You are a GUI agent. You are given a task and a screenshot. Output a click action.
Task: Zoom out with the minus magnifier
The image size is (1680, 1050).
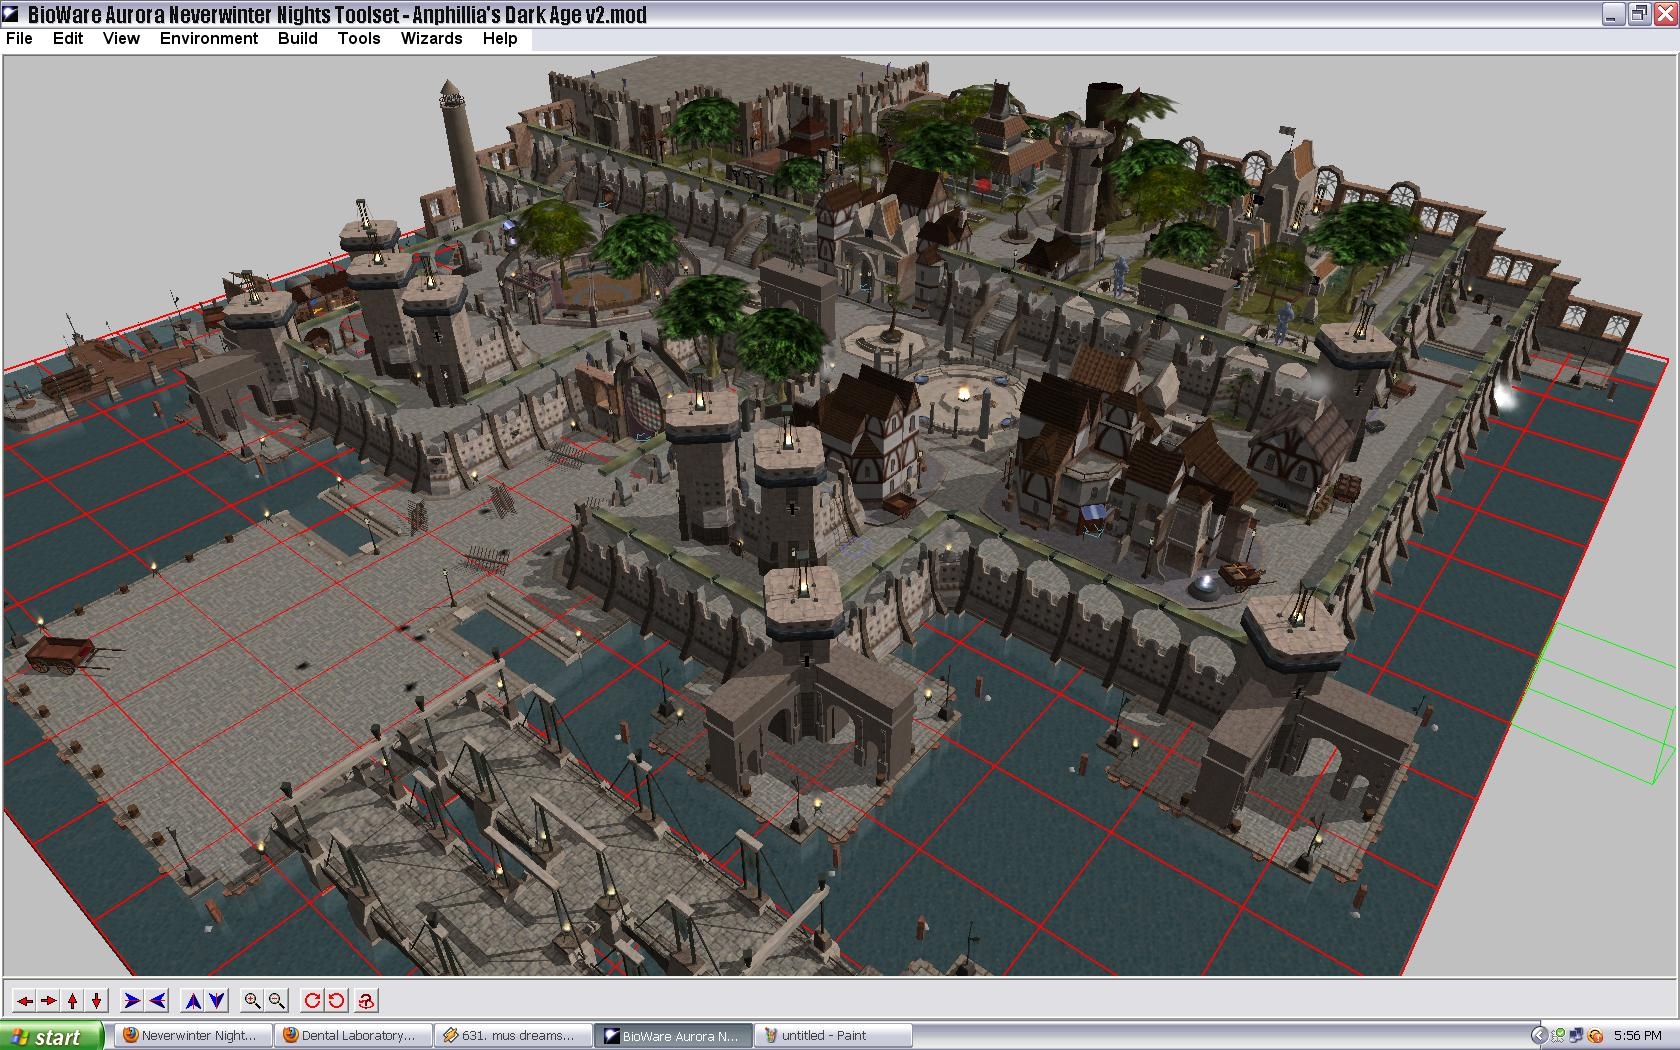click(277, 1000)
